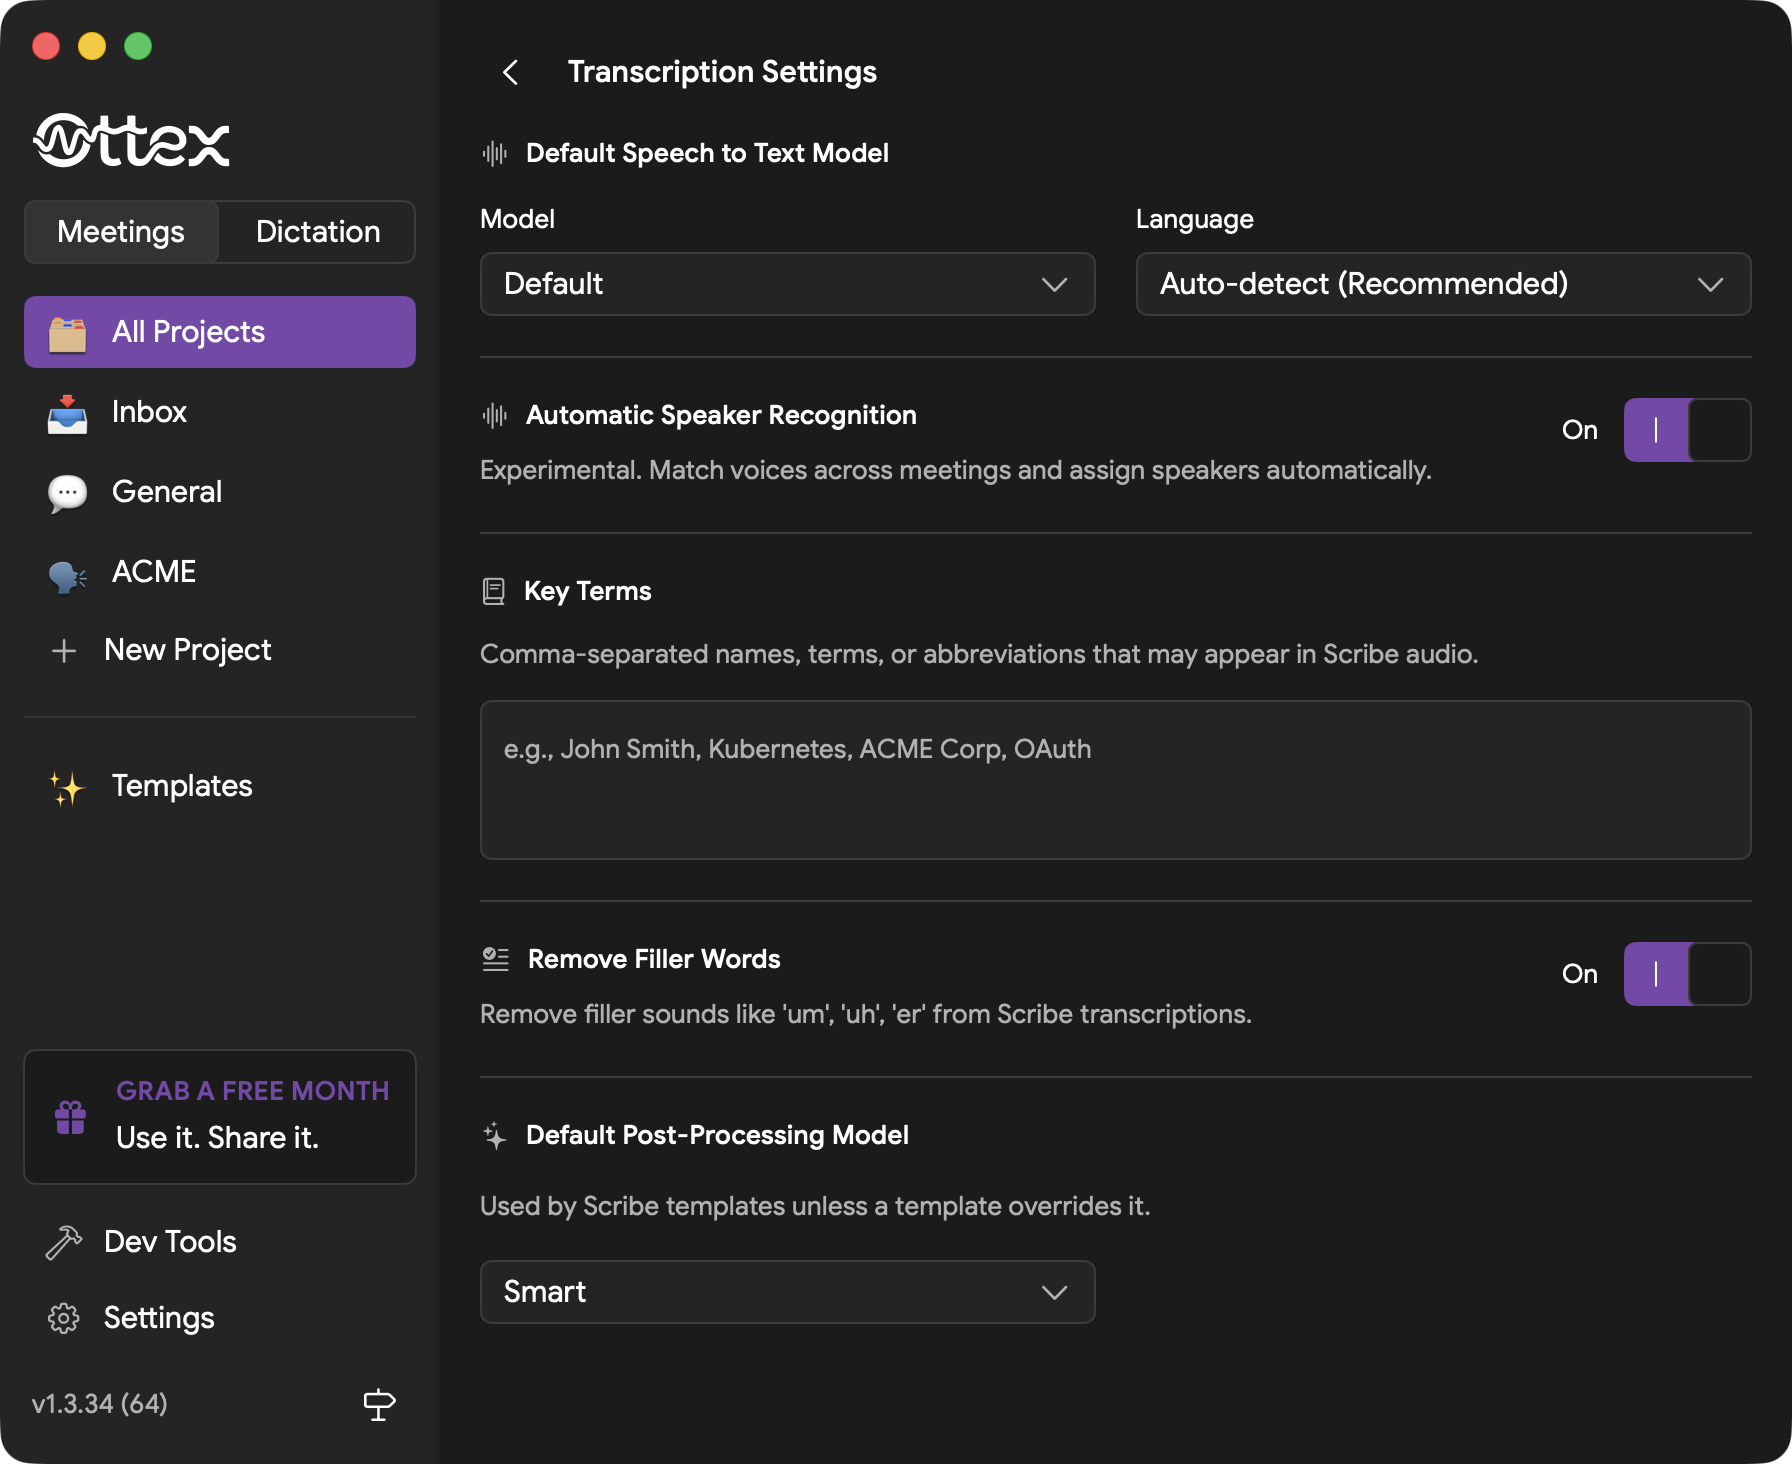
Task: Click the Remove Filler Words list icon
Action: point(496,959)
